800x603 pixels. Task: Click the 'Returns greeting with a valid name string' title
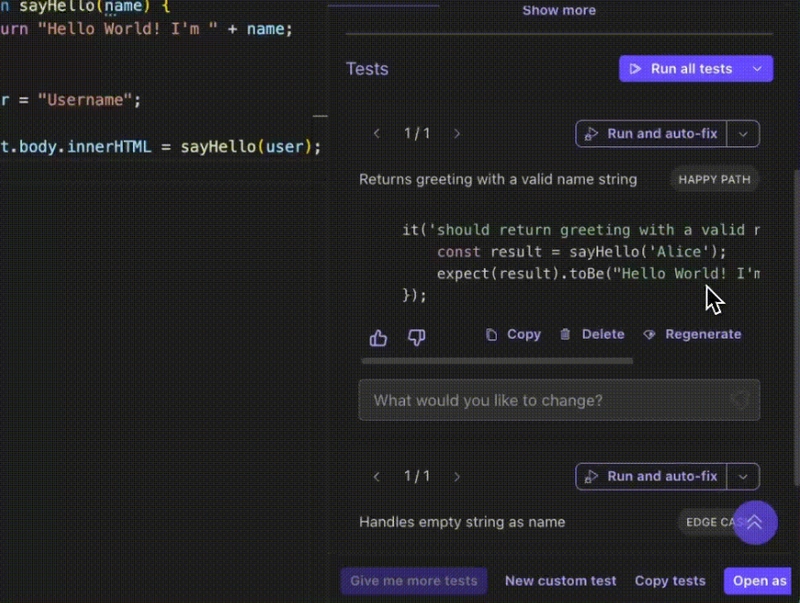498,180
